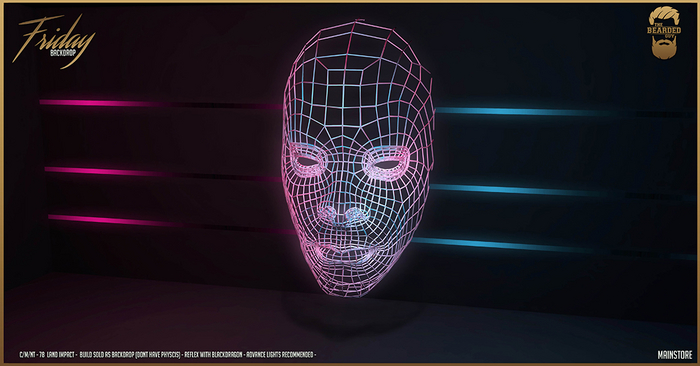Screen dimensions: 700x366
Task: Click the "C/M/NT - 78 Land Impact" text
Action: click(47, 355)
